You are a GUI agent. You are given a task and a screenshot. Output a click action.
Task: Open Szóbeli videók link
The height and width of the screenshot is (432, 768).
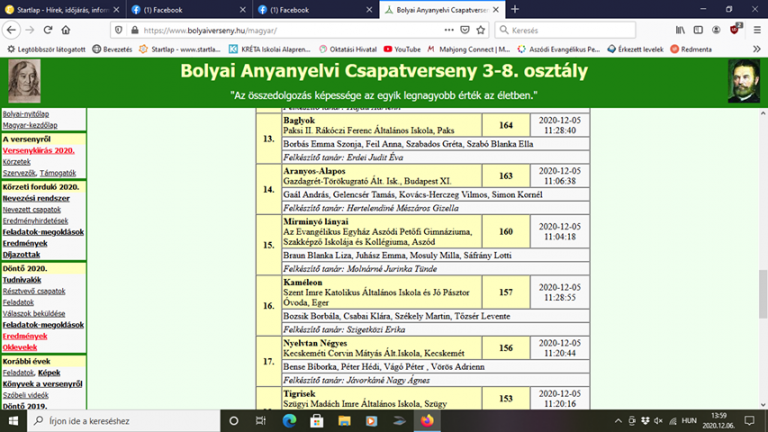[25, 395]
